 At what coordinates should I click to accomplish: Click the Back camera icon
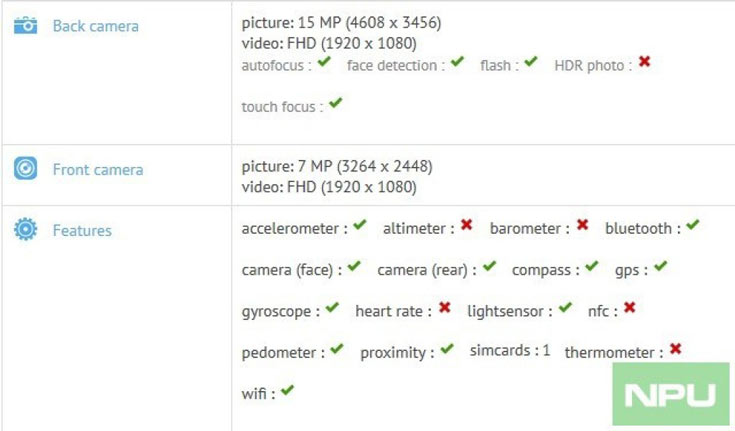25,25
